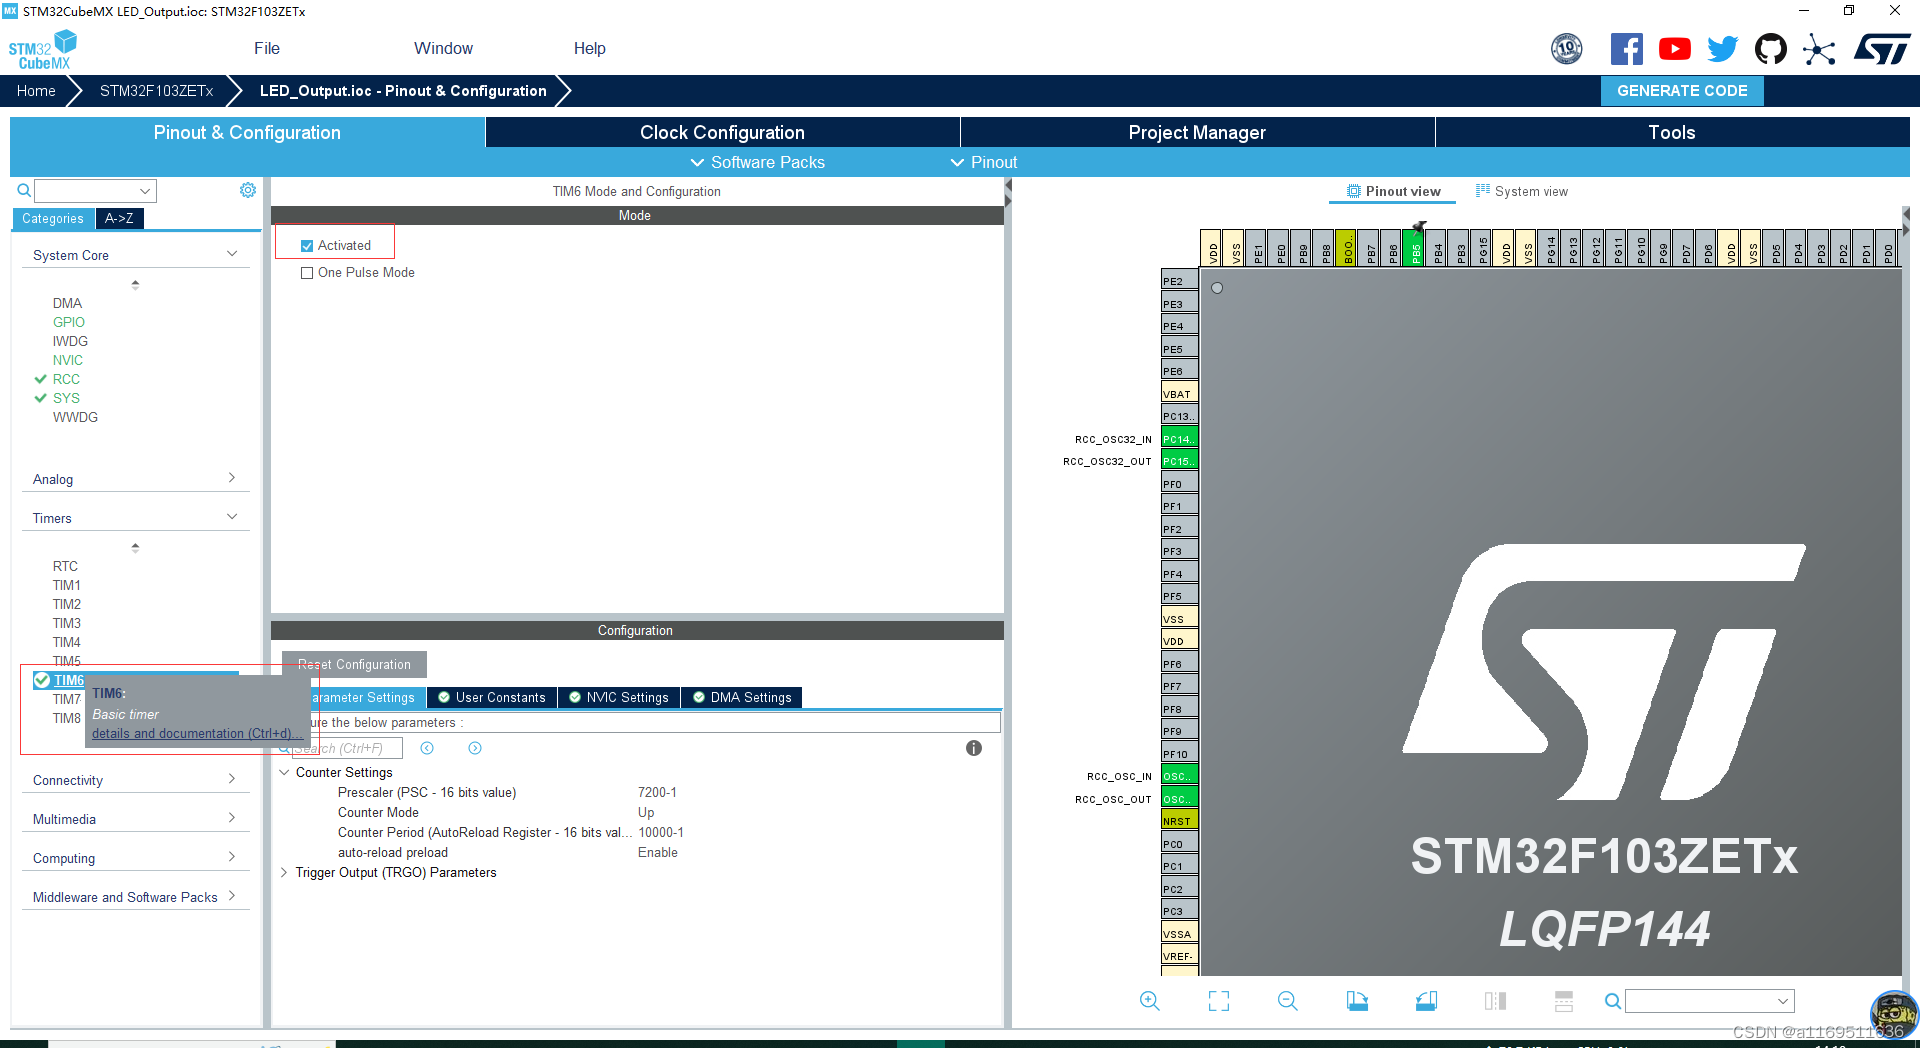The width and height of the screenshot is (1920, 1048).
Task: Open TIM6 details and documentation link
Action: click(197, 733)
